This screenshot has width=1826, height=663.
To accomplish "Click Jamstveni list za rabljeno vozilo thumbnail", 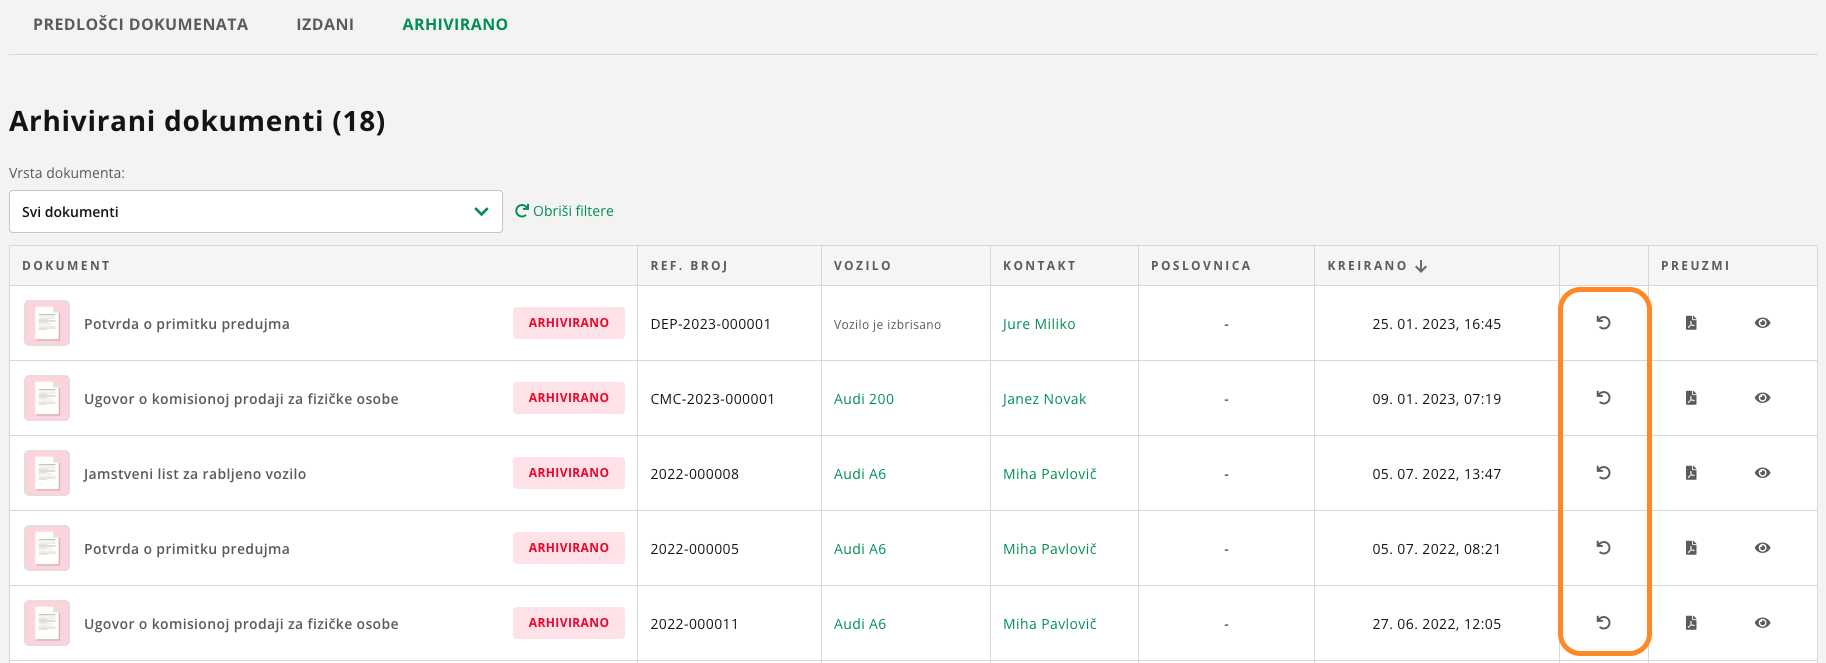I will [47, 473].
